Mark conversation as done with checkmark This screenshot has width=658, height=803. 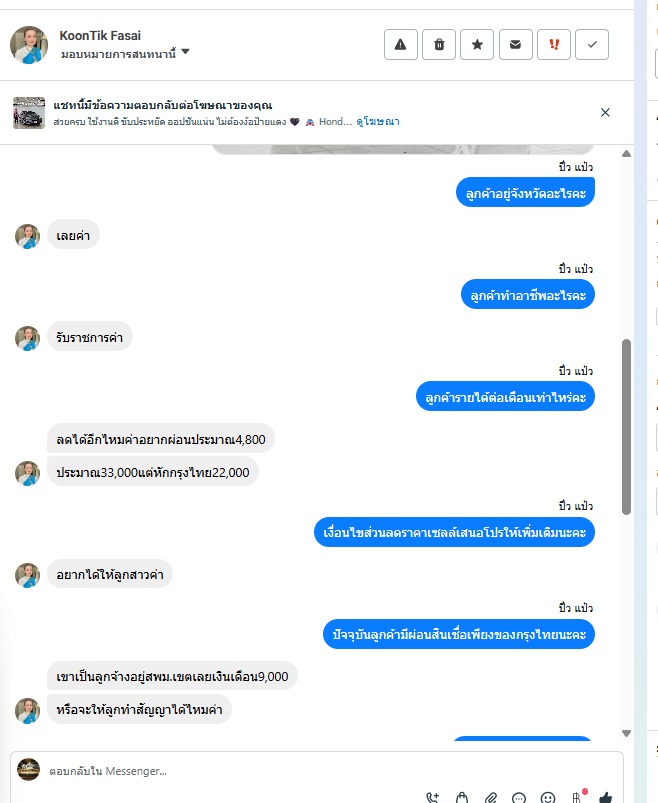click(x=592, y=45)
